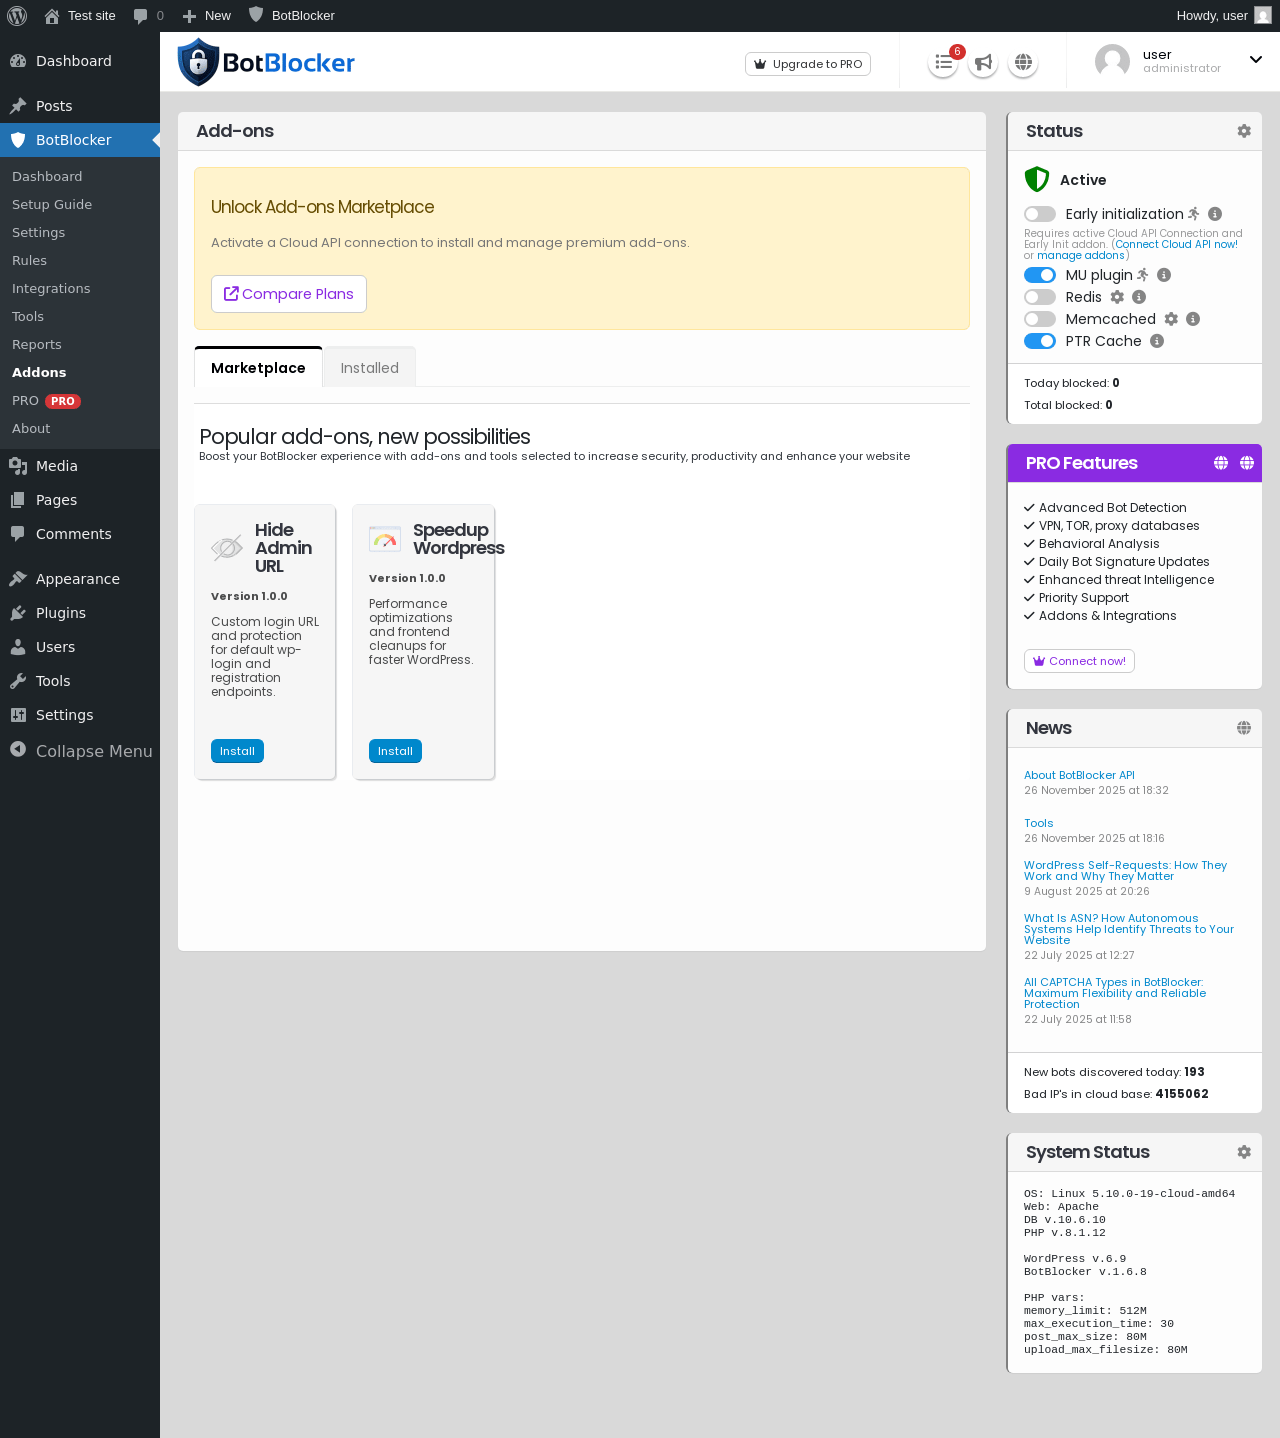This screenshot has width=1280, height=1438.
Task: Click the info icon beside MU plugin
Action: click(x=1164, y=275)
